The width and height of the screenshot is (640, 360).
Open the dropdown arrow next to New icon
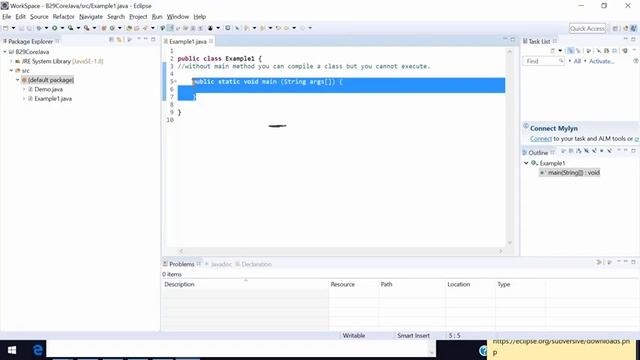pos(13,28)
